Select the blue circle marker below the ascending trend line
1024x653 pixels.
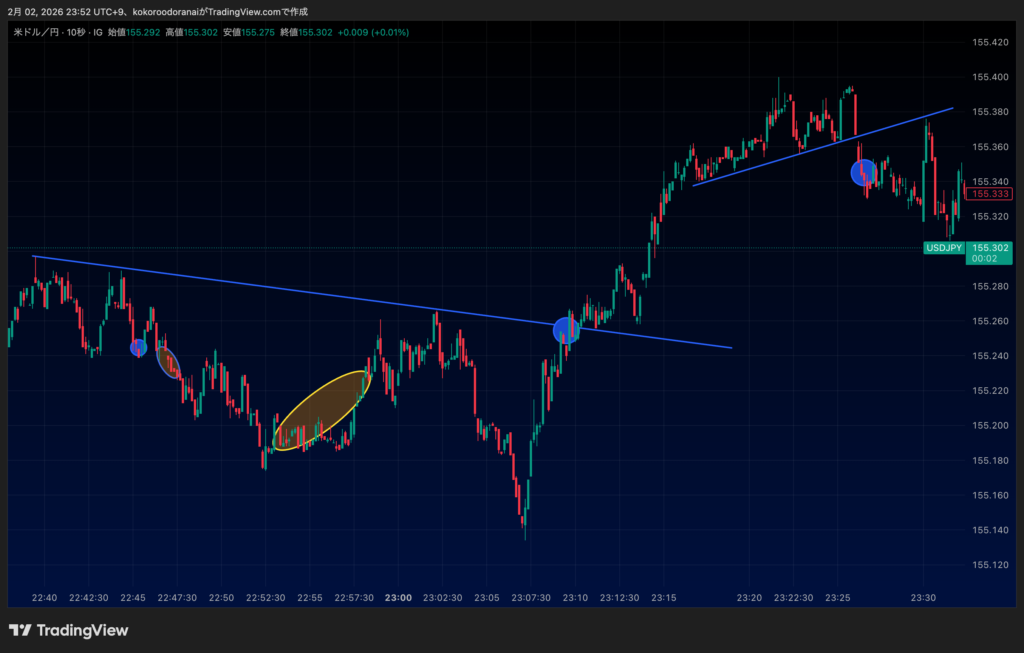[863, 172]
